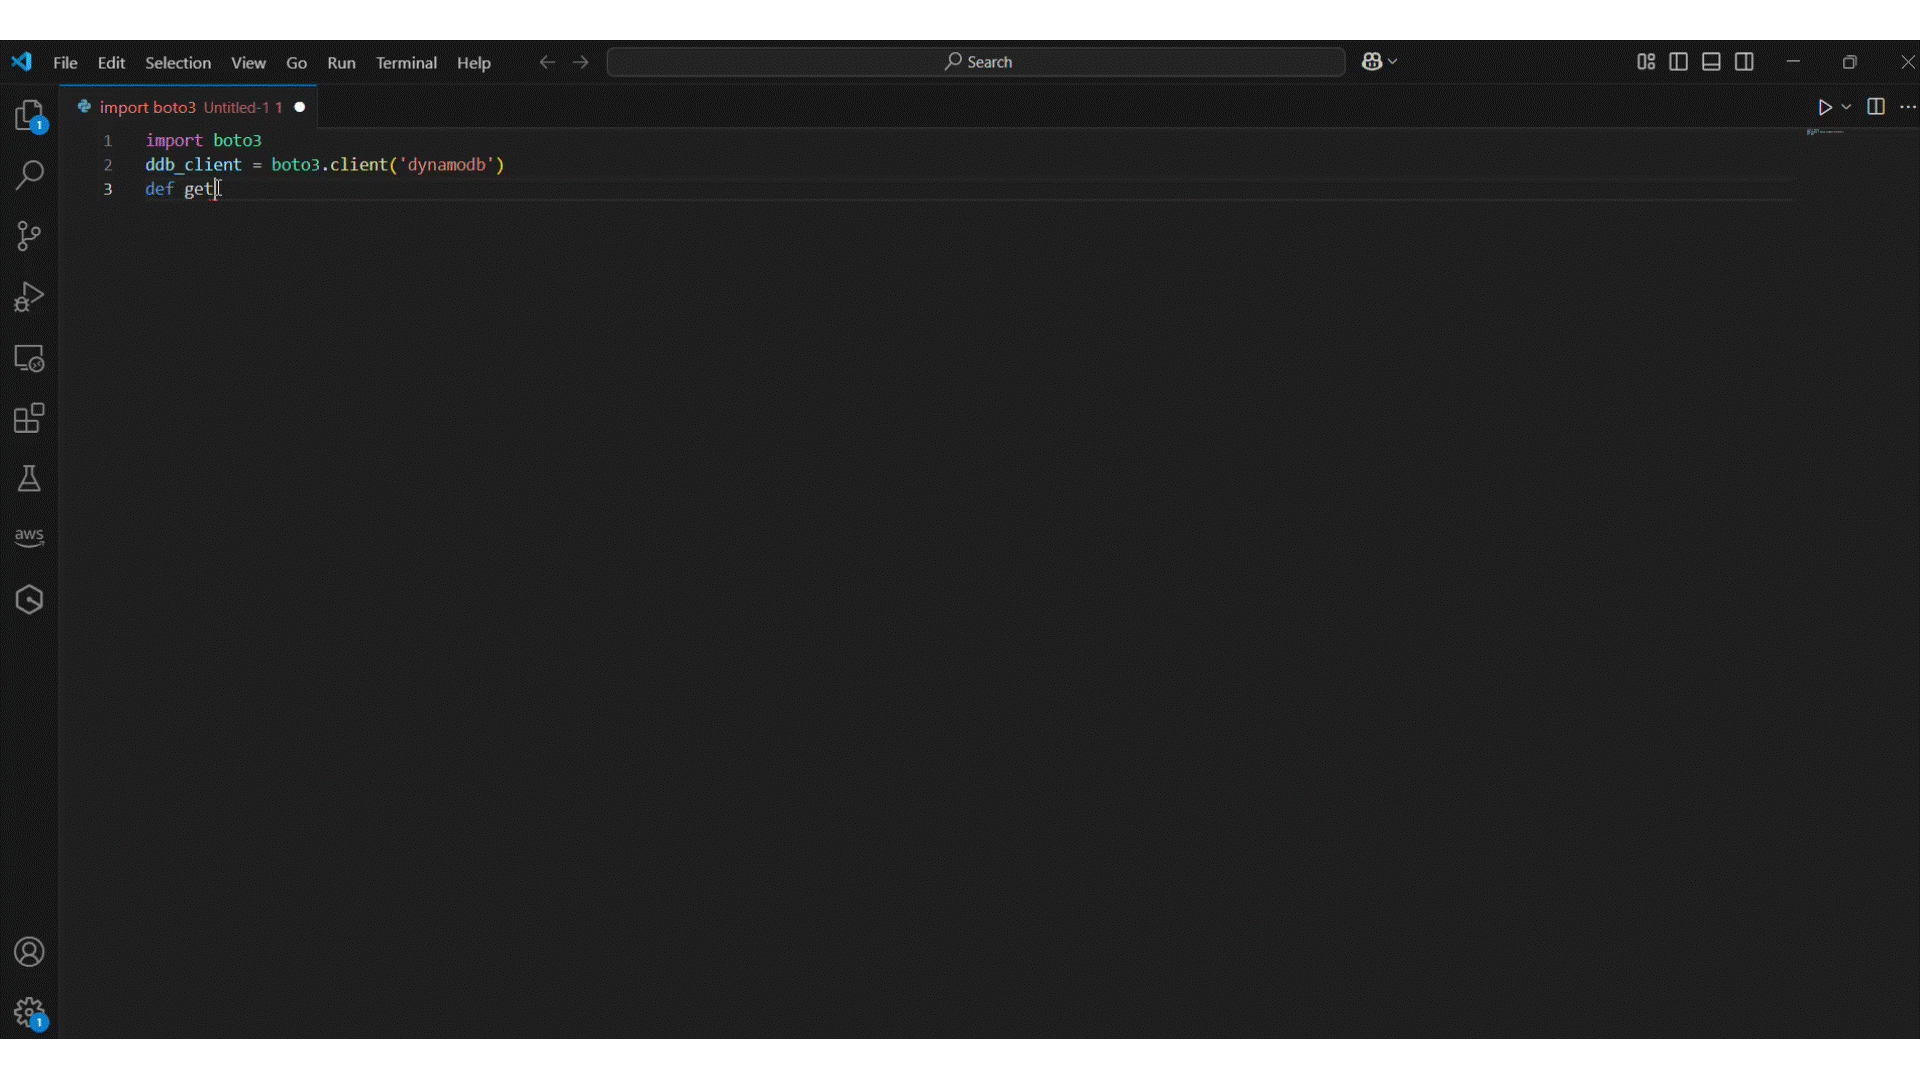Expand the editor More Actions menu
Image resolution: width=1920 pixels, height=1080 pixels.
point(1909,107)
